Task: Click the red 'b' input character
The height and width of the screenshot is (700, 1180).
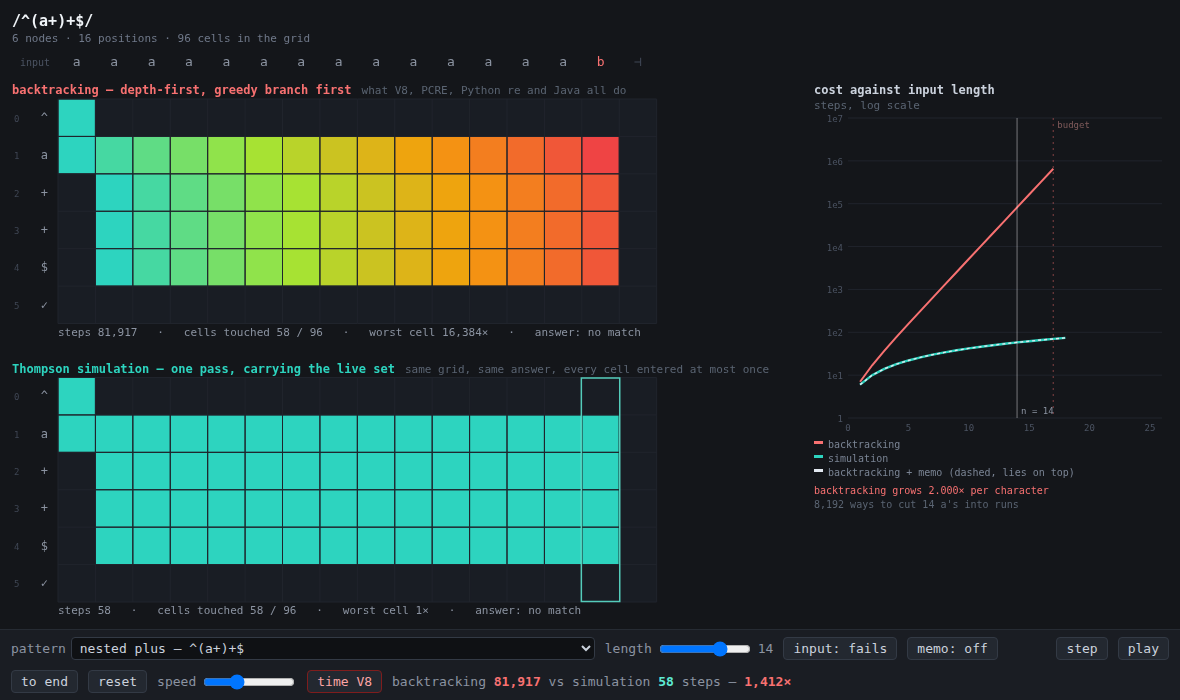Action: (601, 62)
